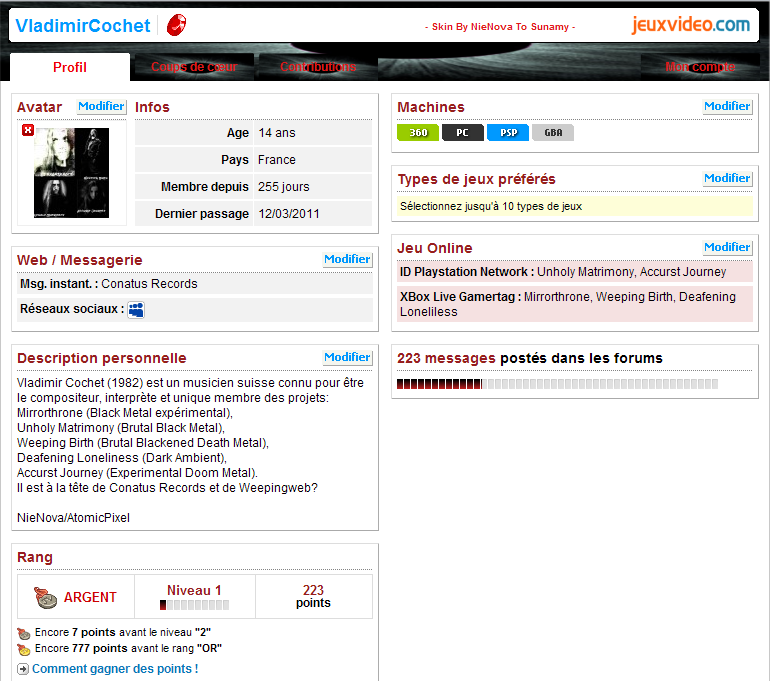Viewport: 770px width, 693px height.
Task: Click the medal icon beside 'Encore 7 points'
Action: [x=24, y=633]
